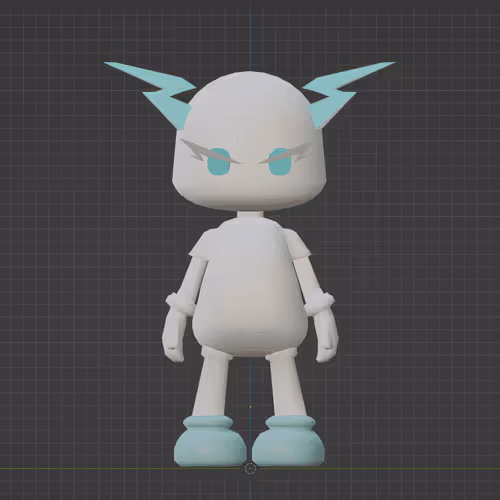Select the character's hand on screen-right
This screenshot has height=500, width=500.
coord(327,333)
